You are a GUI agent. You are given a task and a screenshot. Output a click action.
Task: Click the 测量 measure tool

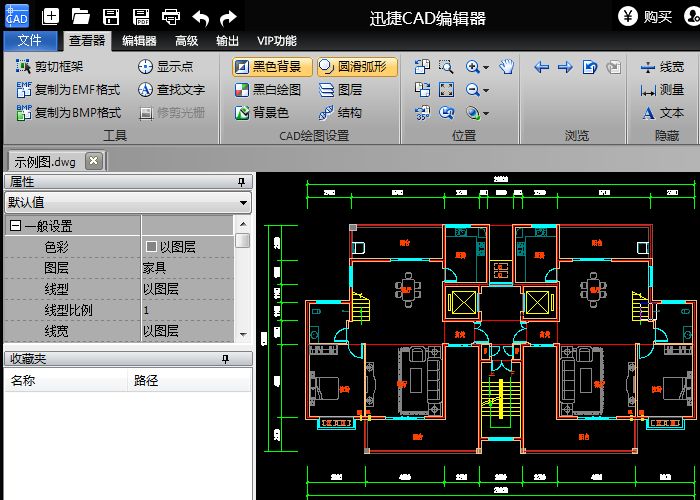tap(662, 90)
